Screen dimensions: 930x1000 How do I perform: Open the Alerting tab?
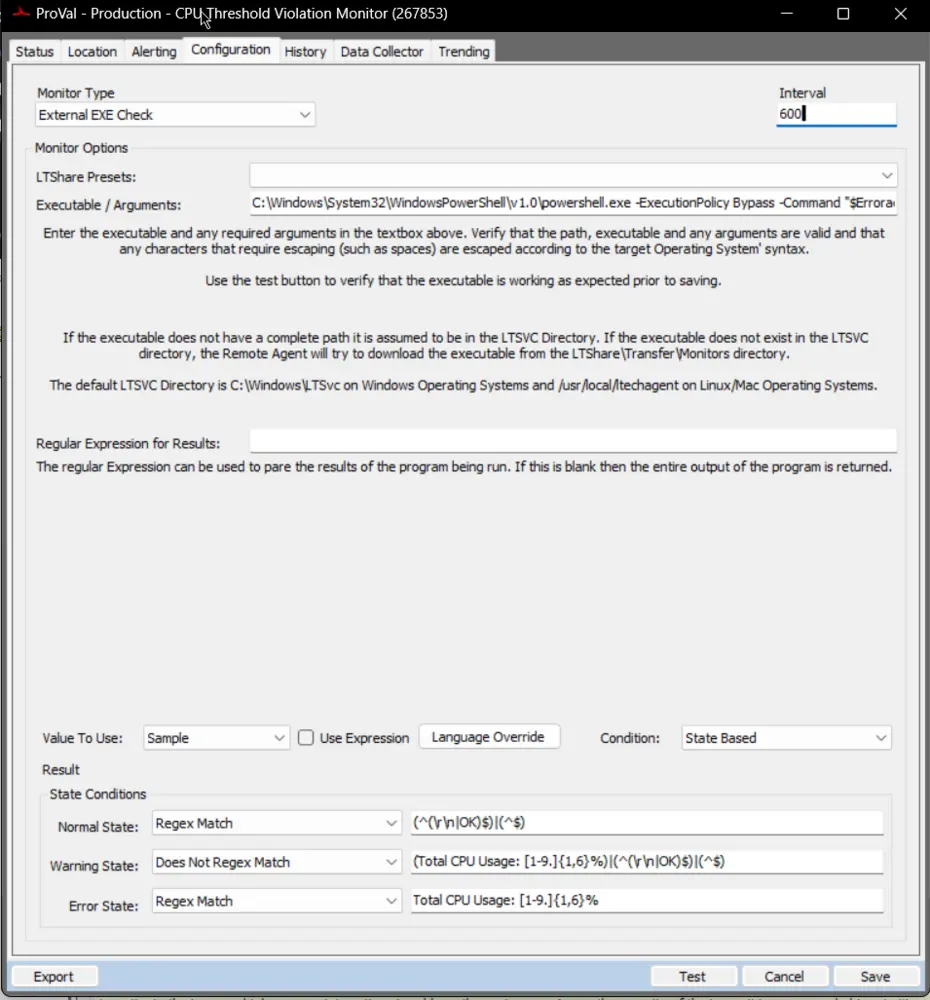coord(154,52)
